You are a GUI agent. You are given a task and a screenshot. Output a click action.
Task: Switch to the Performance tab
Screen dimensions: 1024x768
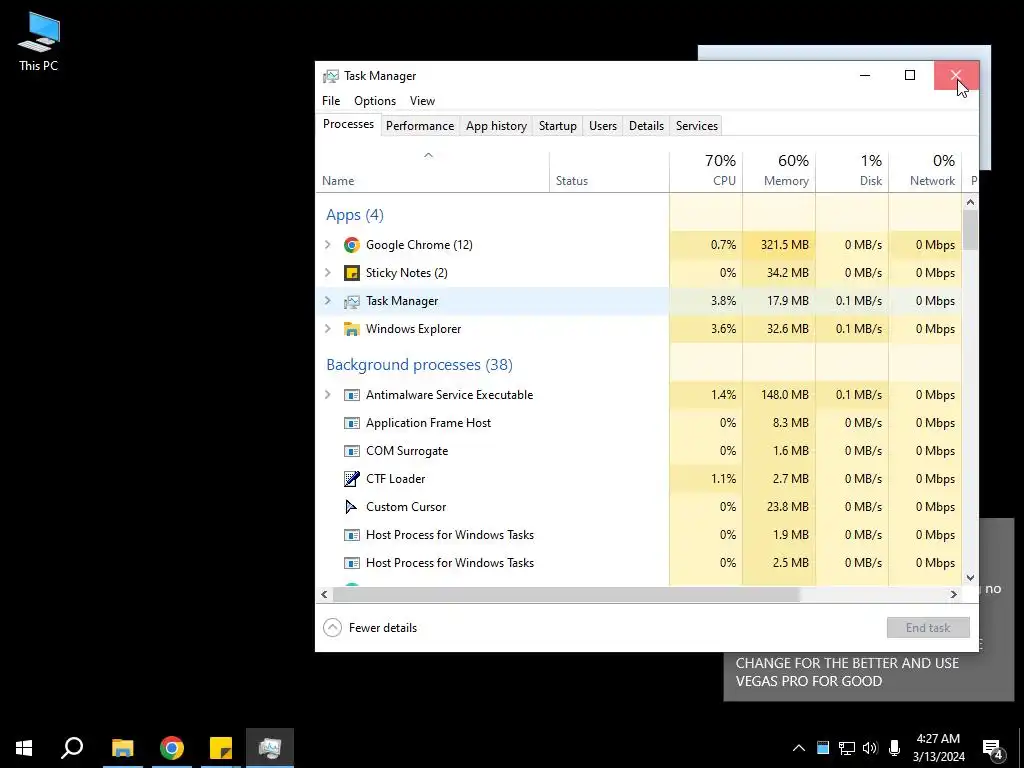pos(420,125)
